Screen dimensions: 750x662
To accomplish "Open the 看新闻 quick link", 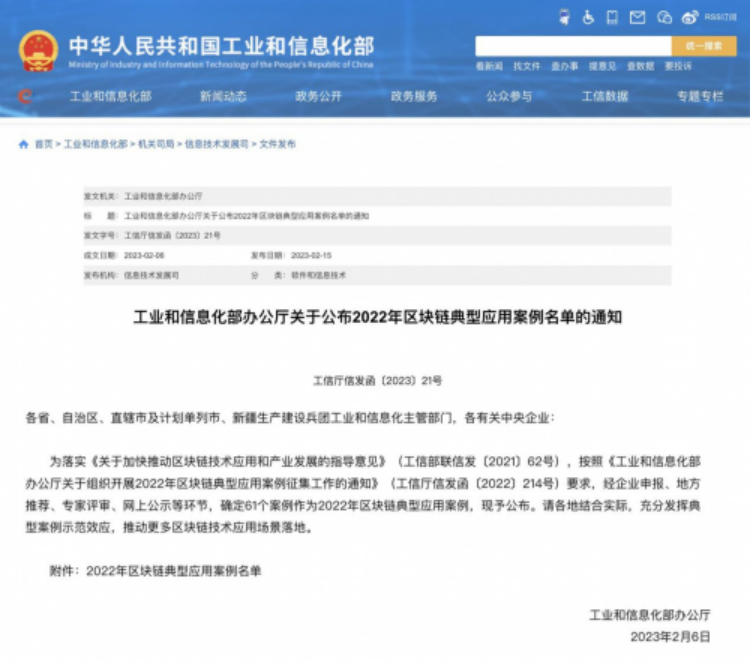I will (489, 66).
